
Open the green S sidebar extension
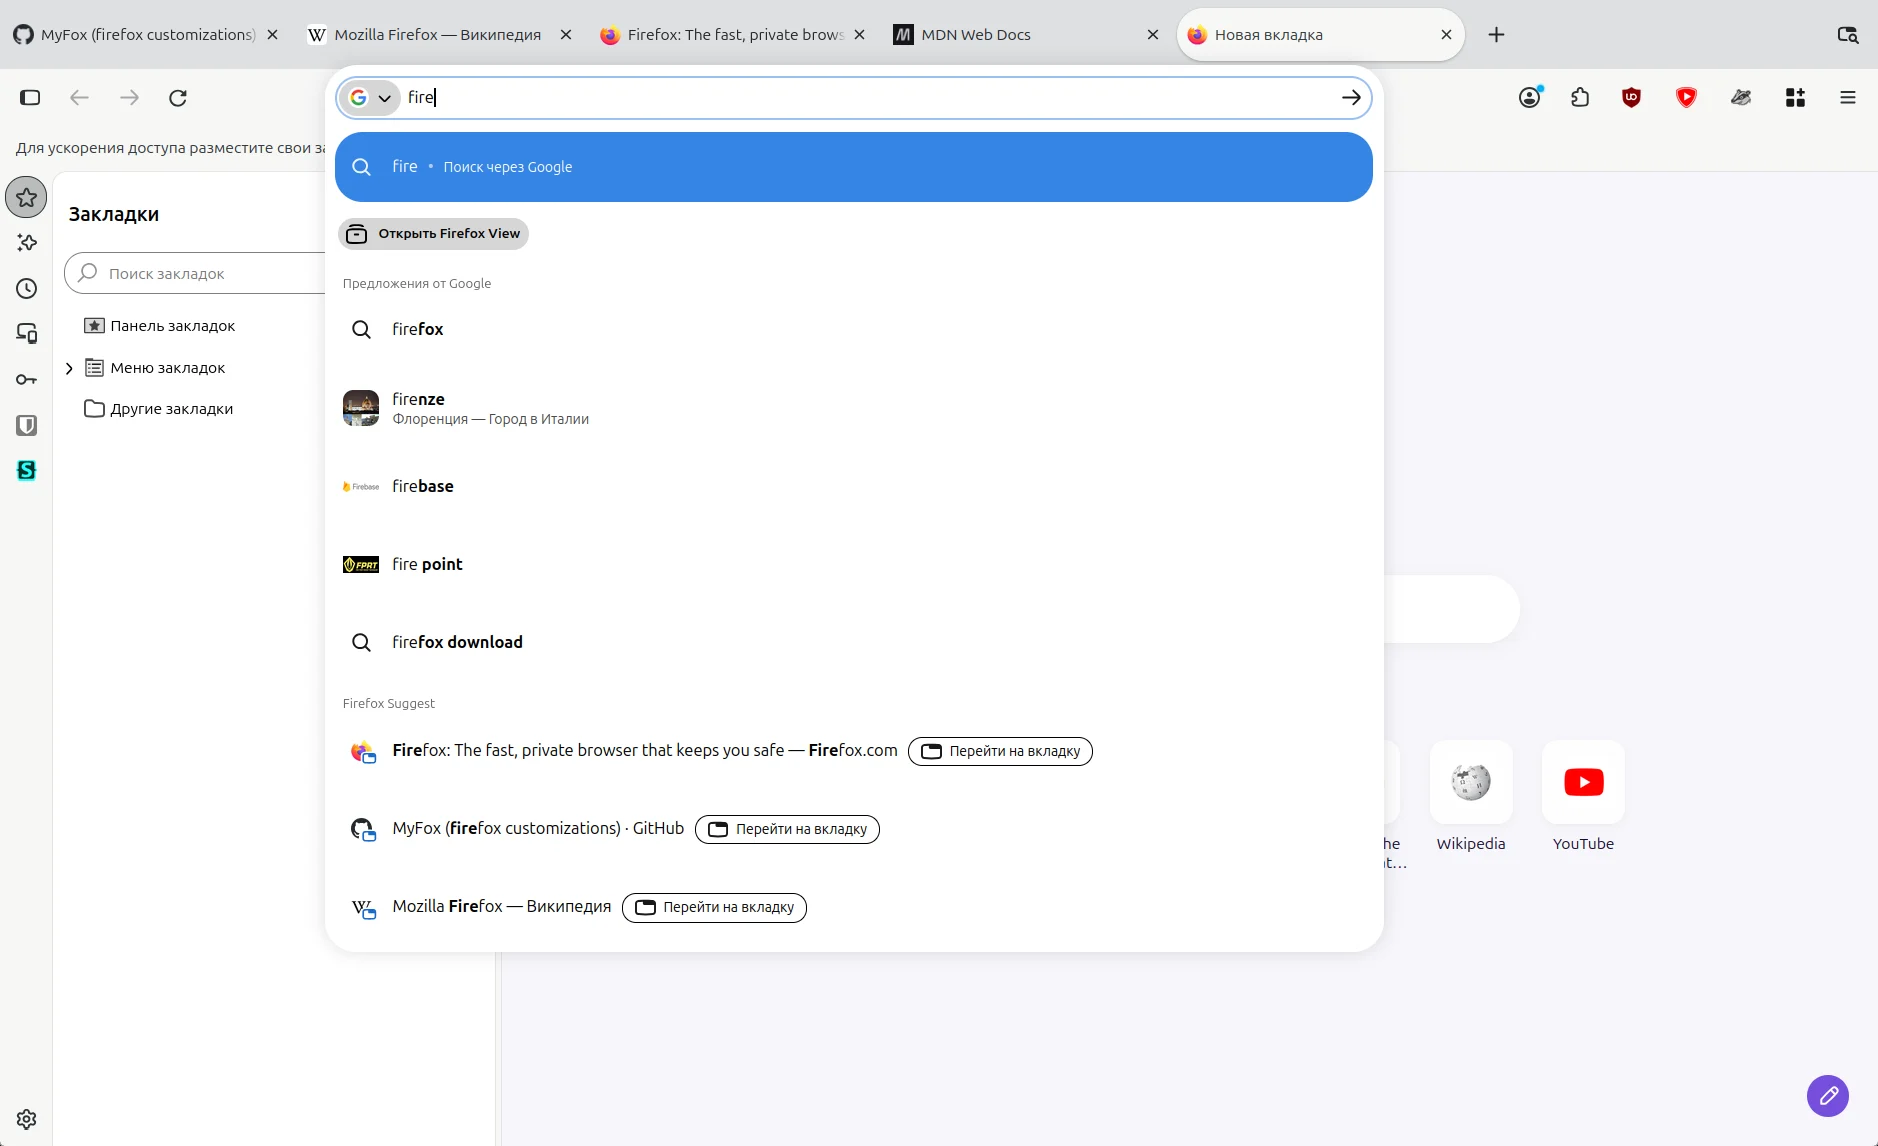click(x=27, y=470)
